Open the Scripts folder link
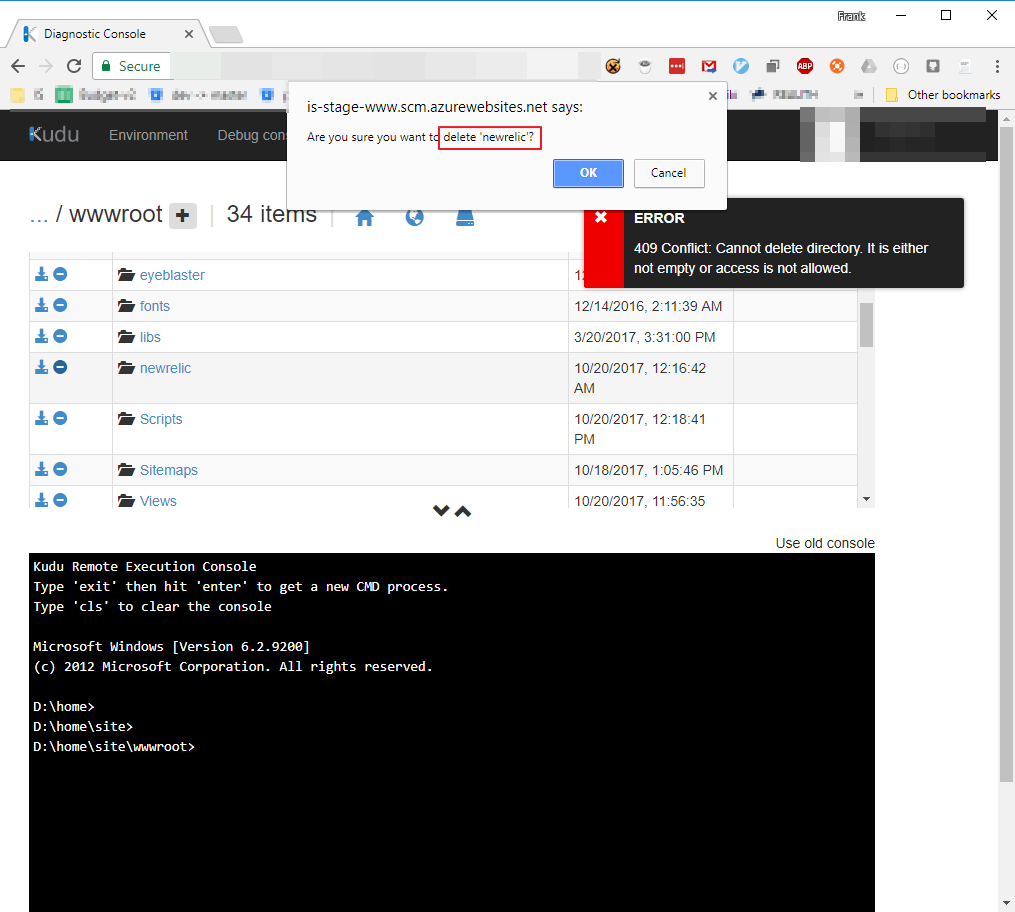Viewport: 1015px width, 912px height. (x=161, y=419)
